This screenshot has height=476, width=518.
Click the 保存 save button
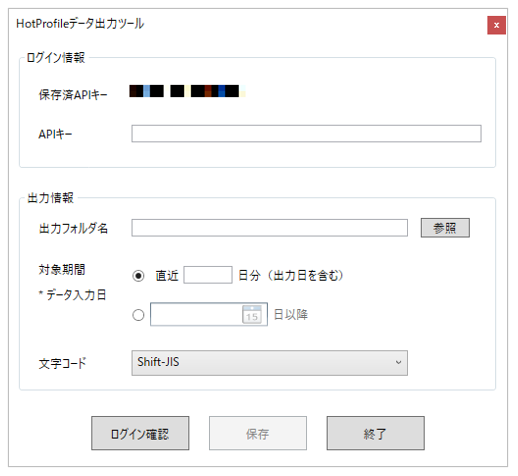258,433
